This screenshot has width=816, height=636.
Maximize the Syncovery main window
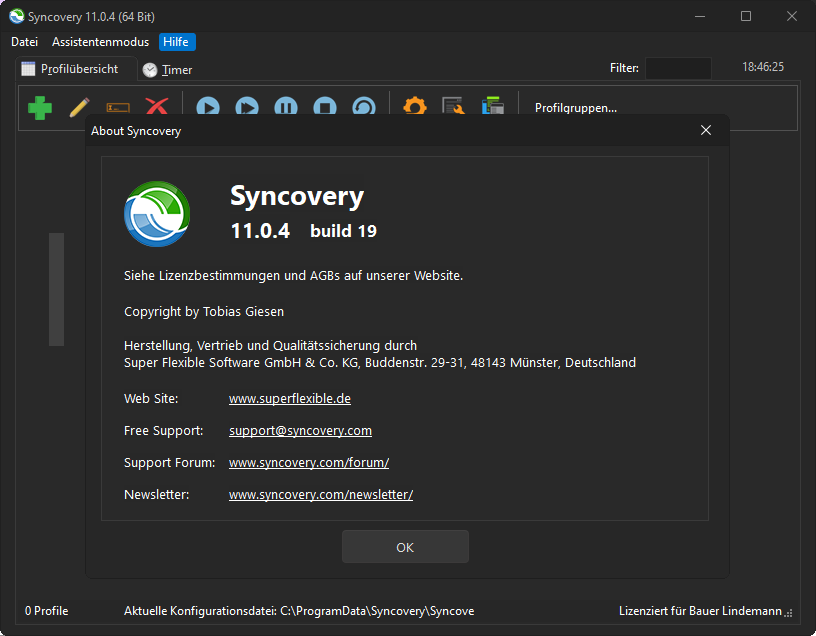coord(746,16)
